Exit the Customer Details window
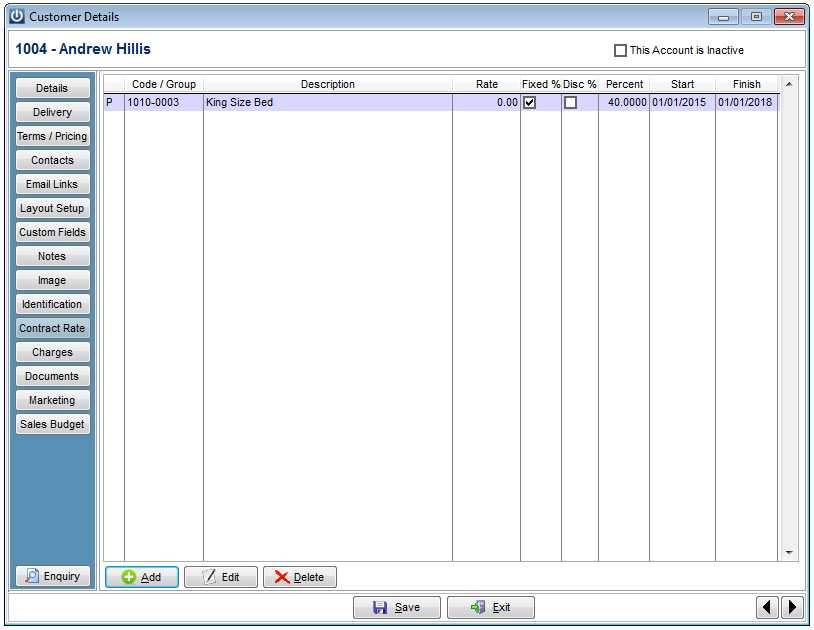 (x=491, y=607)
